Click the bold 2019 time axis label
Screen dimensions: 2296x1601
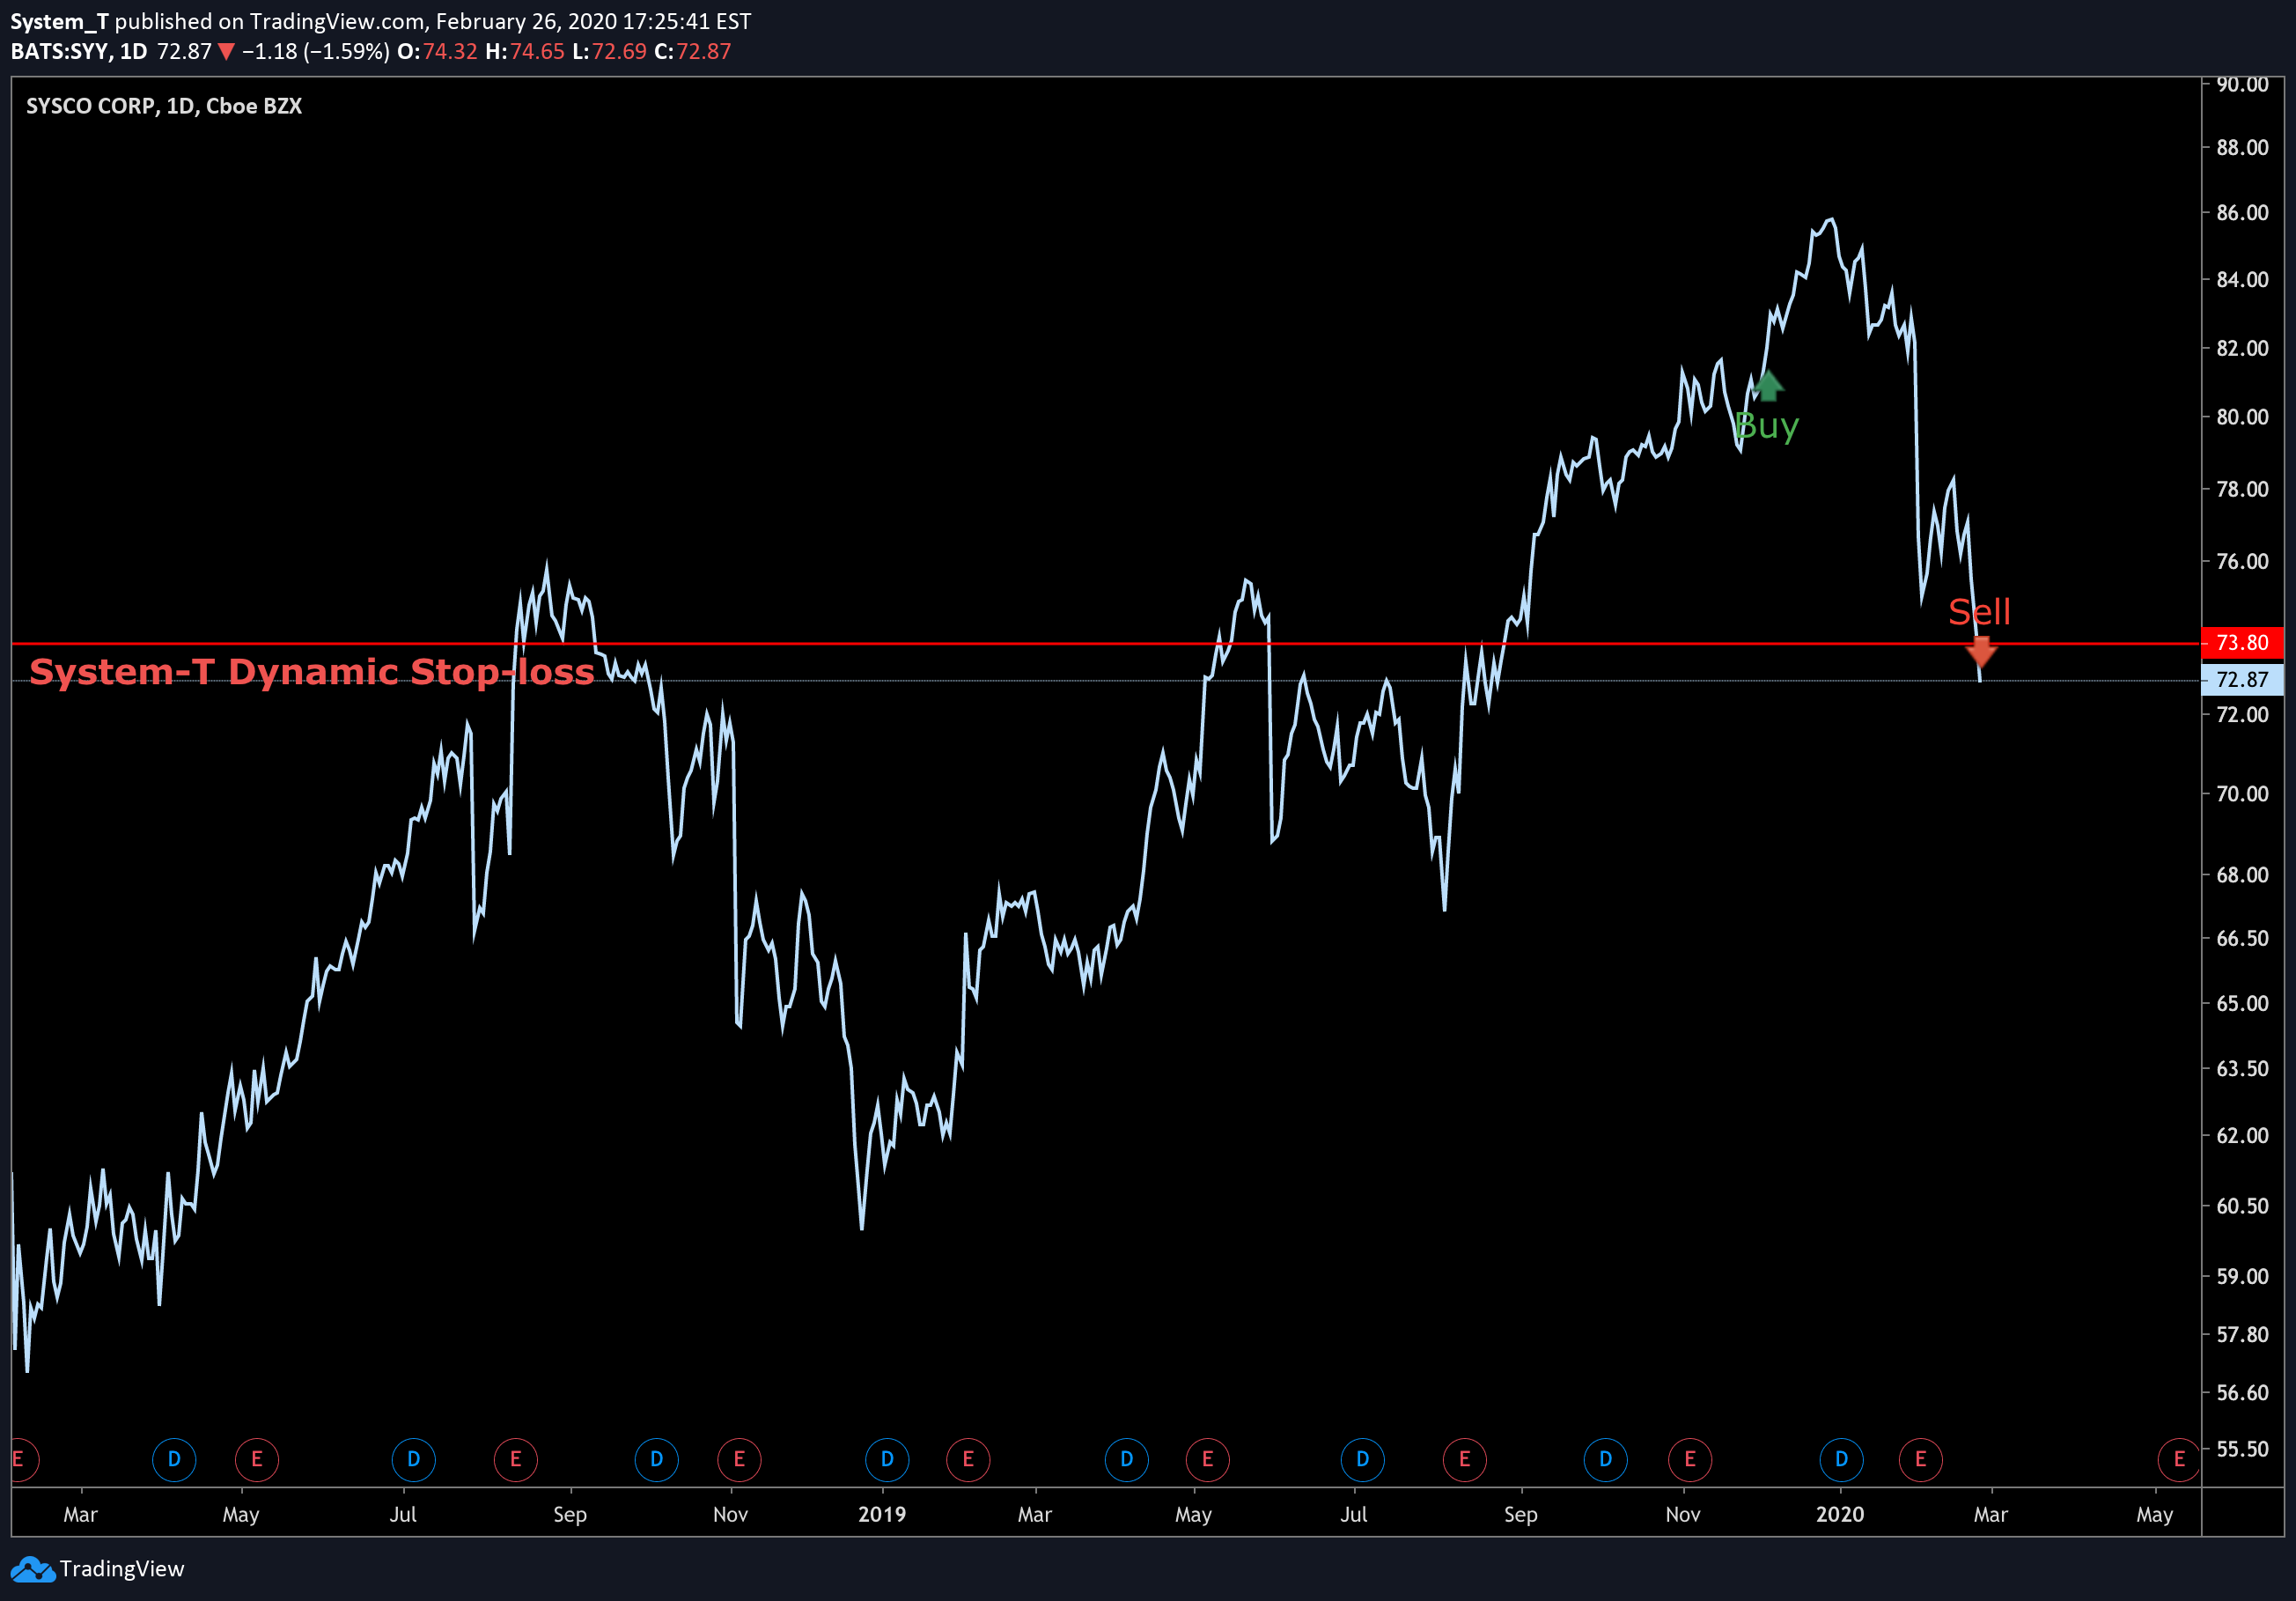pyautogui.click(x=882, y=1514)
